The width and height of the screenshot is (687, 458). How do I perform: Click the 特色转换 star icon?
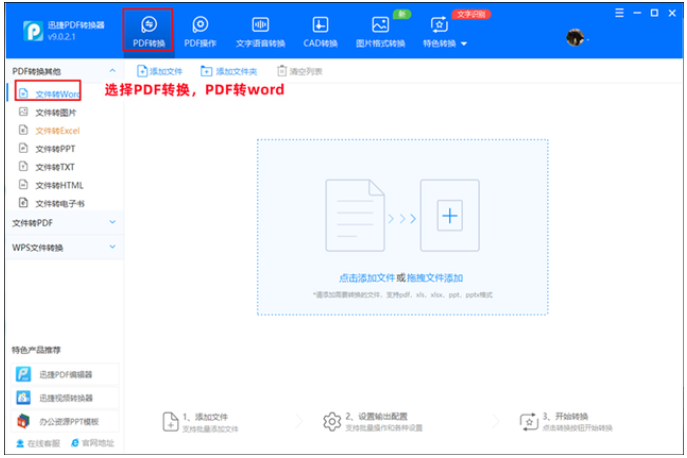point(439,25)
